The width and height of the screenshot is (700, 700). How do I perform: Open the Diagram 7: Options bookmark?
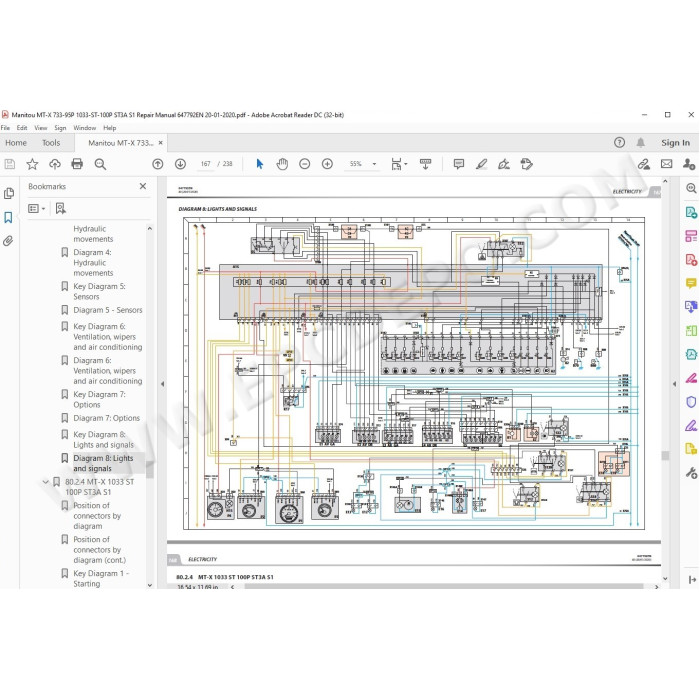click(x=106, y=418)
